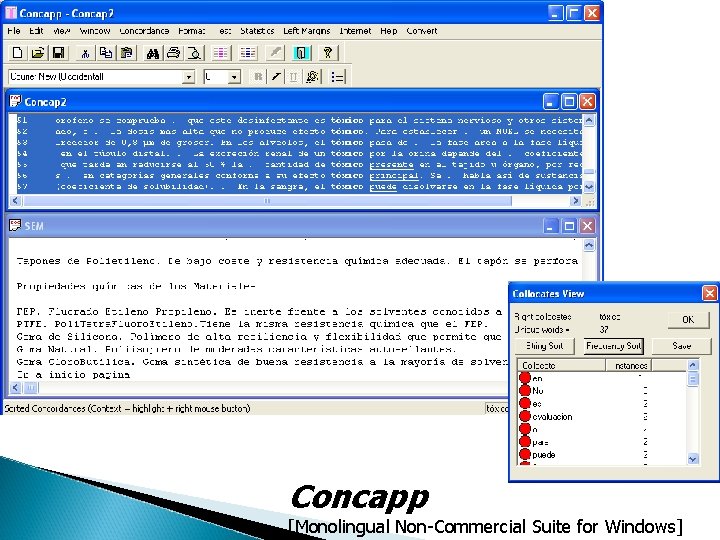Open the Left Margins menu
The height and width of the screenshot is (540, 720).
306,31
